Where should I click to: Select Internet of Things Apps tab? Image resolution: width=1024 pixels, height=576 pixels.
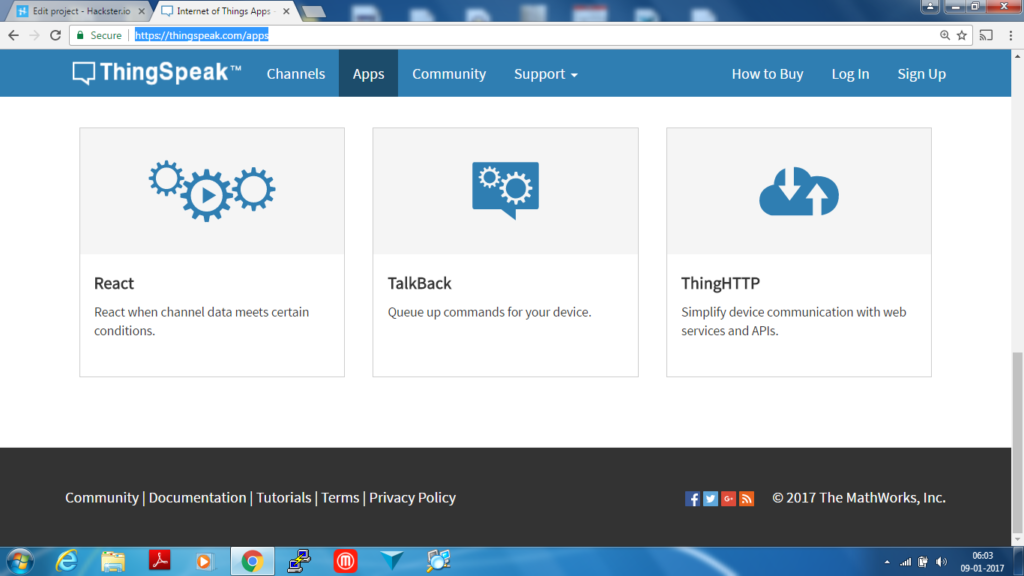[x=224, y=11]
